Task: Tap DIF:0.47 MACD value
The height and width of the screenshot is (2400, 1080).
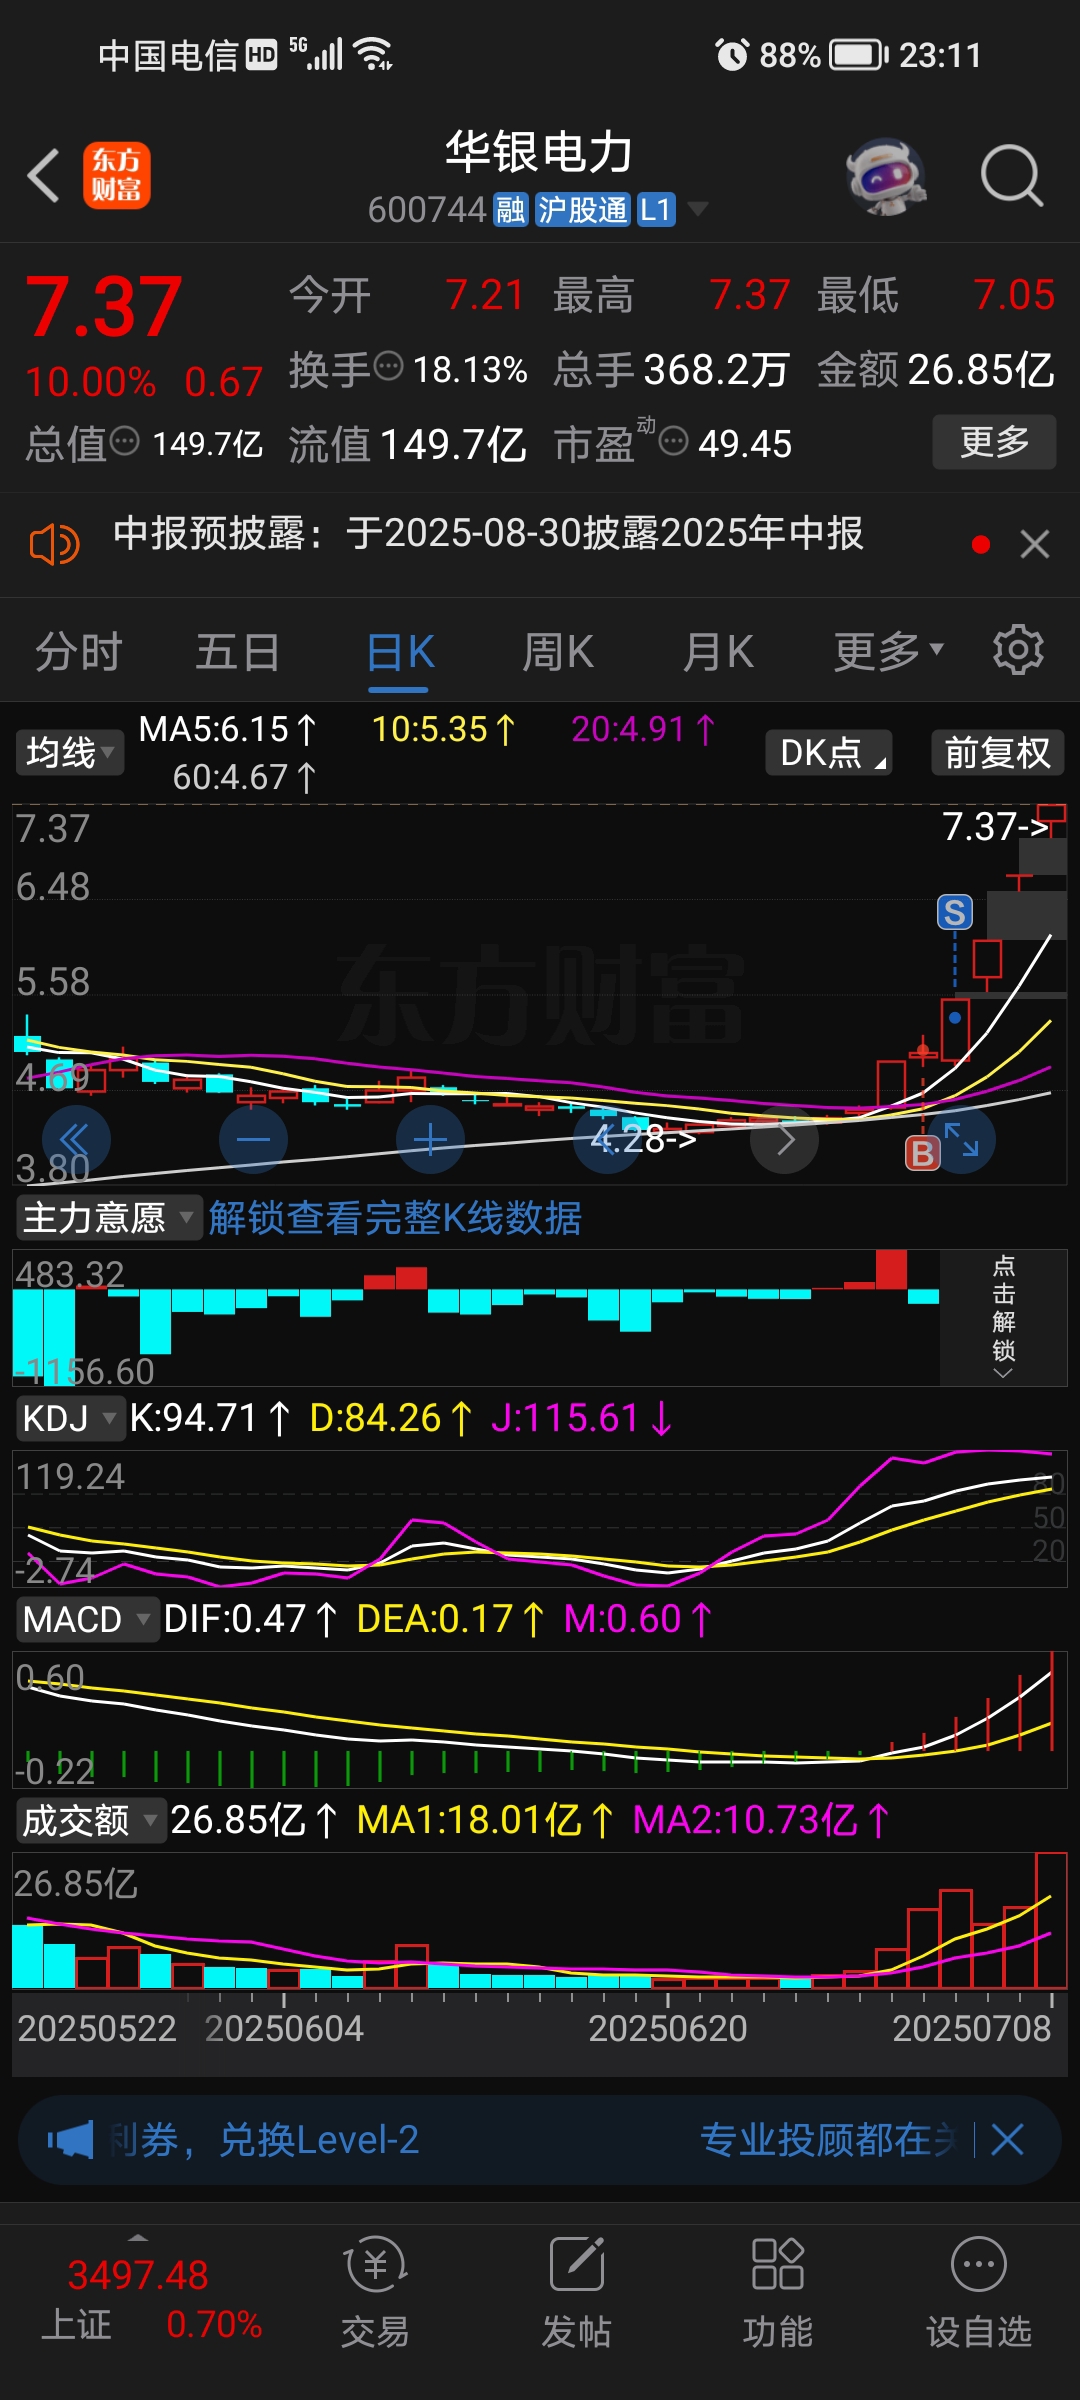Action: coord(250,1619)
